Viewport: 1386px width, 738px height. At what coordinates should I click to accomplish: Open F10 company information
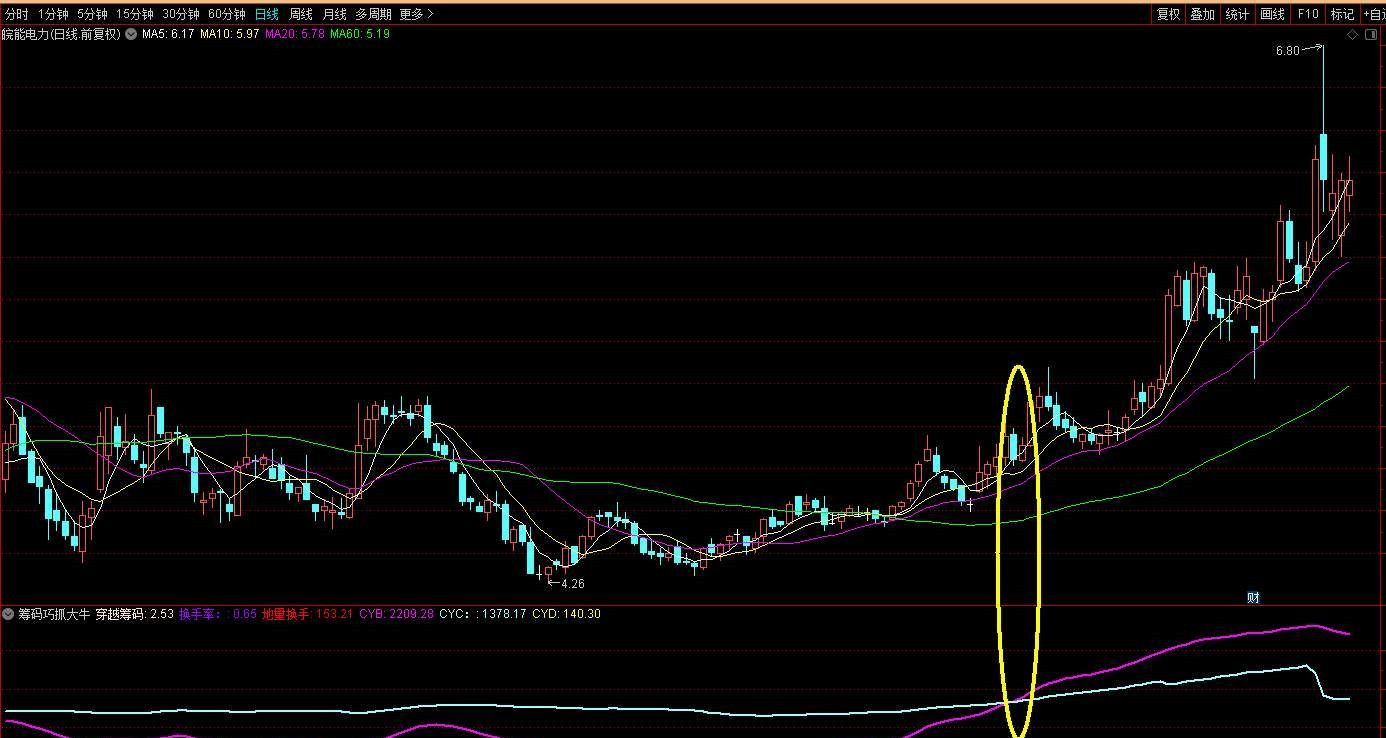click(x=1307, y=14)
